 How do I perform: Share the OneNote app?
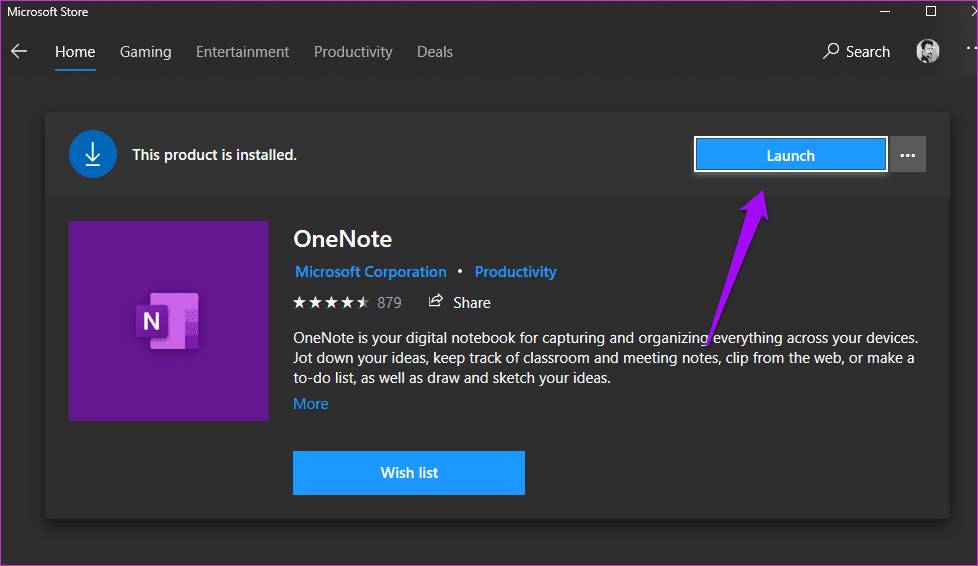click(460, 303)
